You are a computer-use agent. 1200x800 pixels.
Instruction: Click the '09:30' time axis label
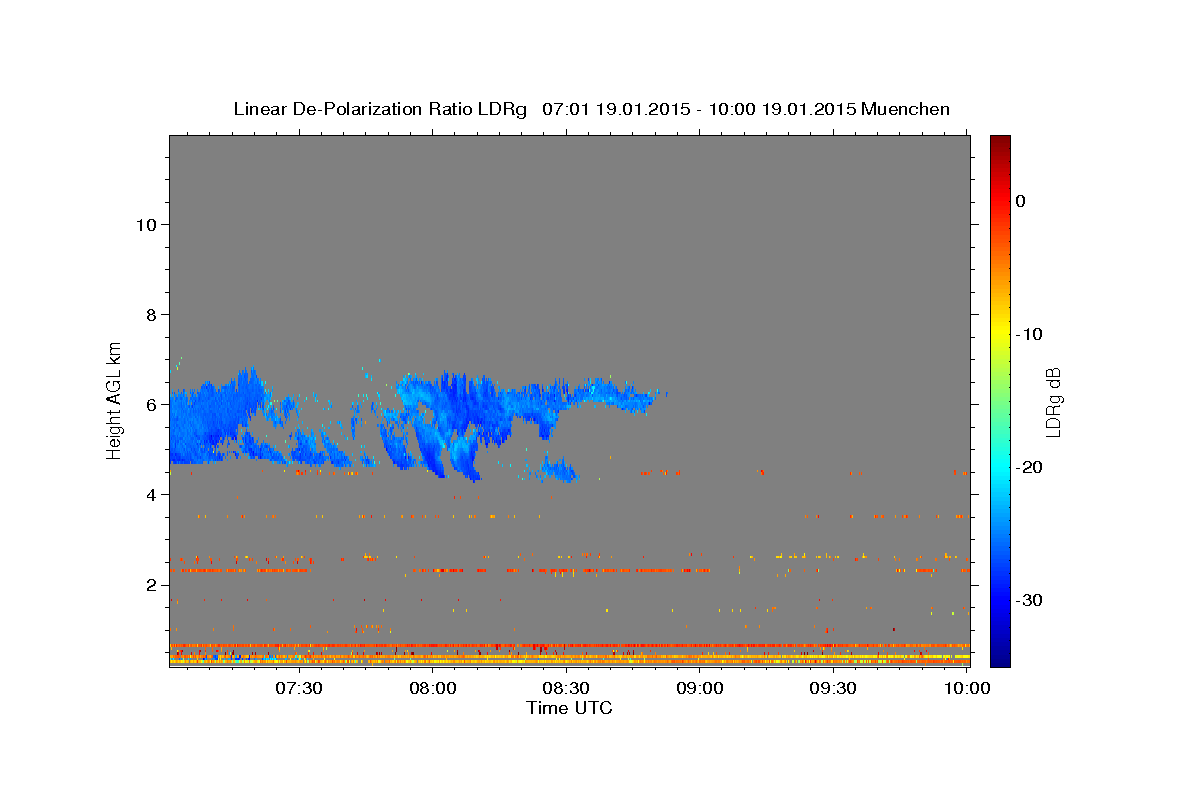coord(834,688)
